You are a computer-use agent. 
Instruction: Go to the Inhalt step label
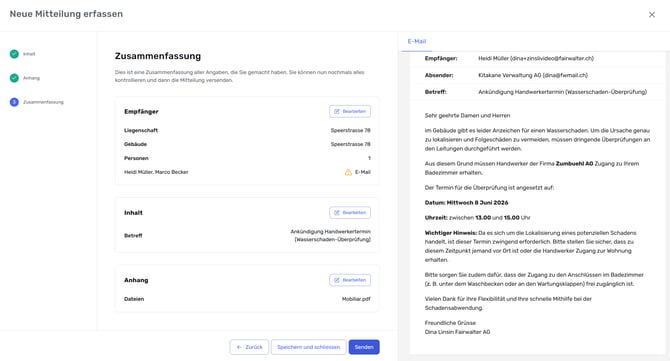[x=29, y=54]
